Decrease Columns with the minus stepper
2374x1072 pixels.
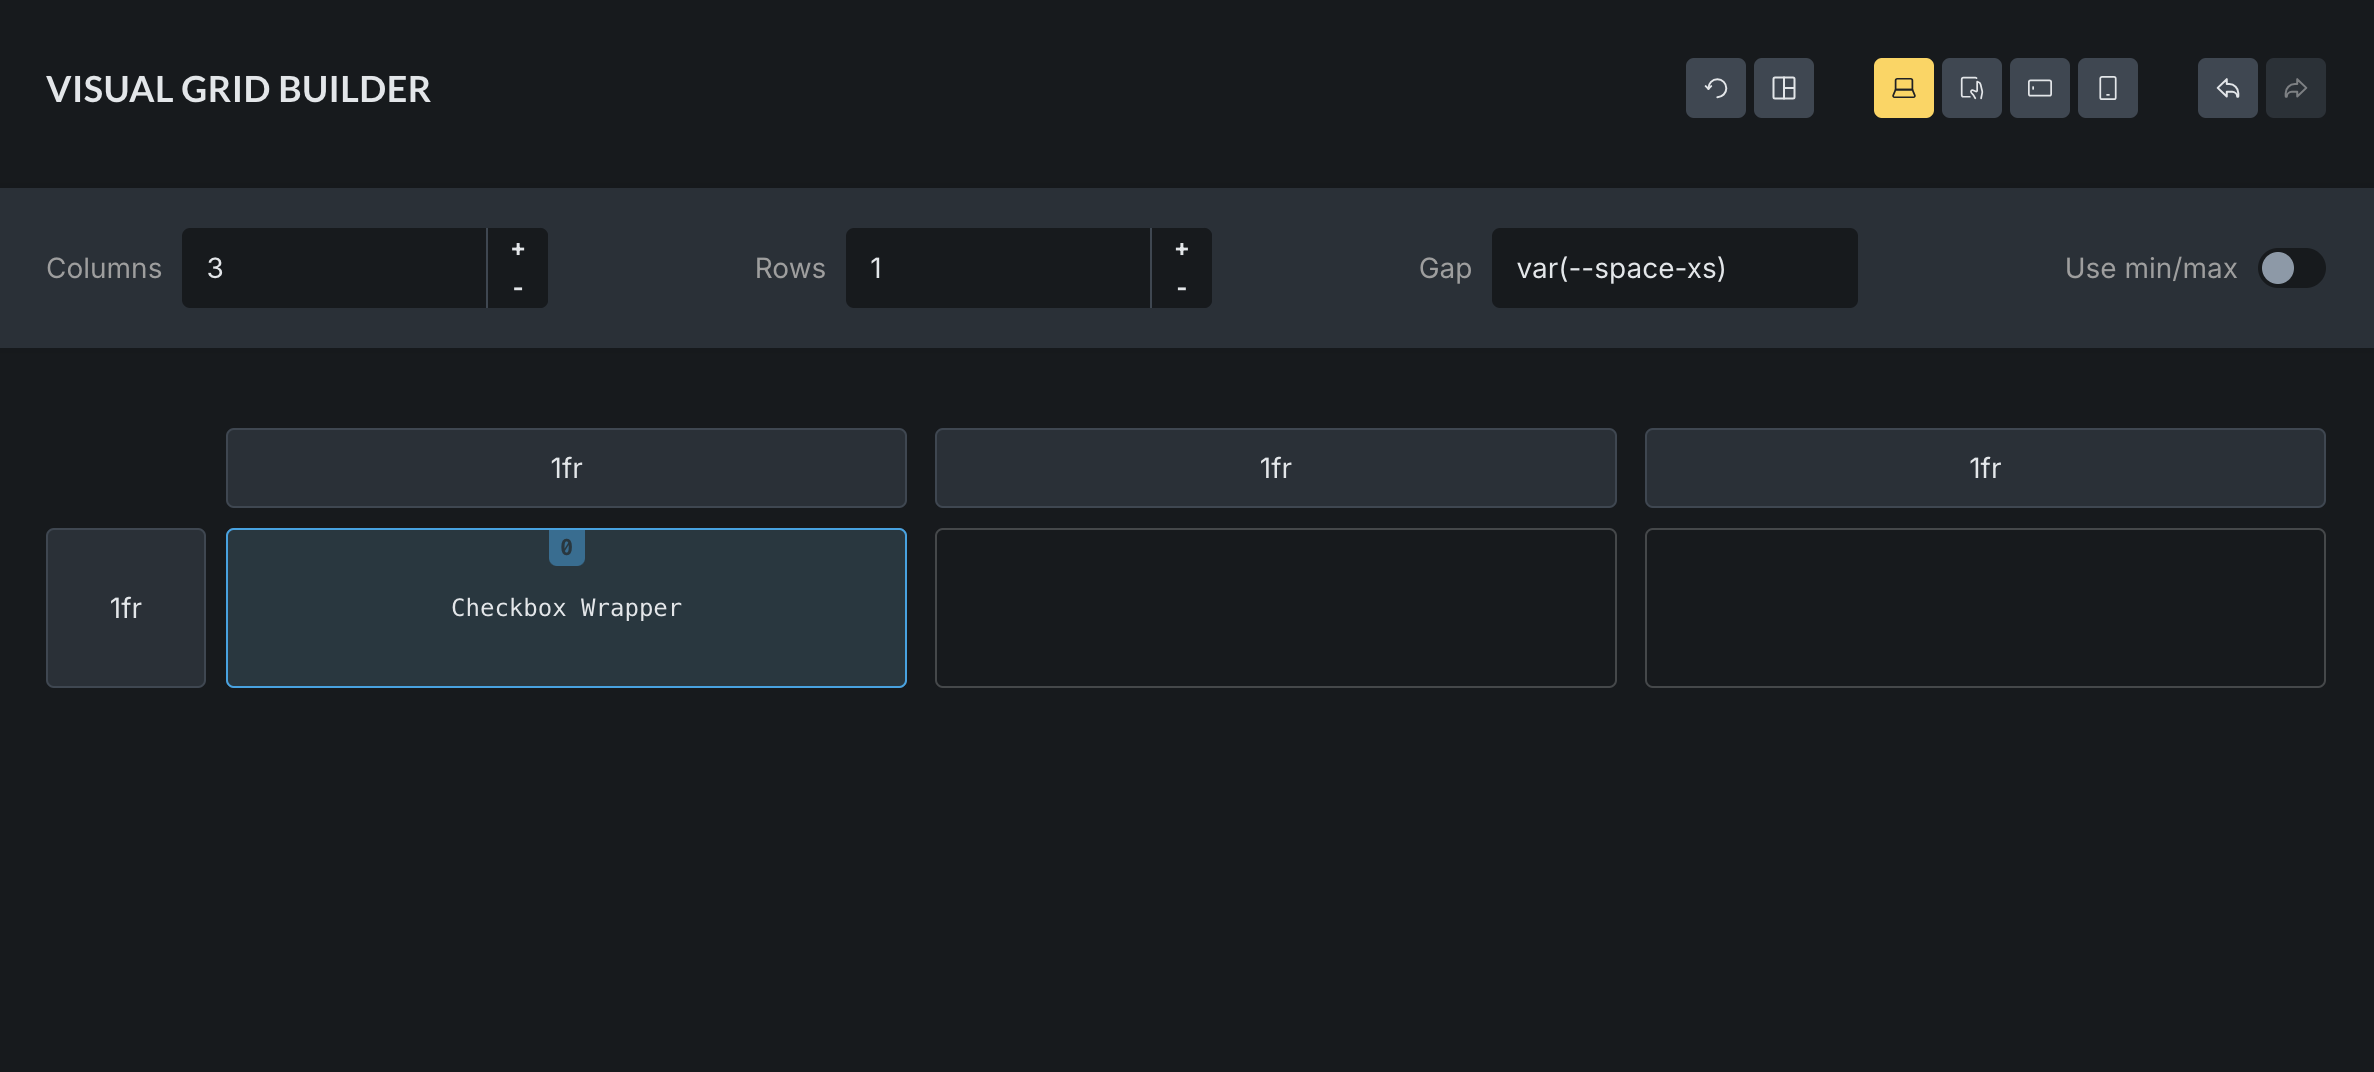tap(517, 288)
